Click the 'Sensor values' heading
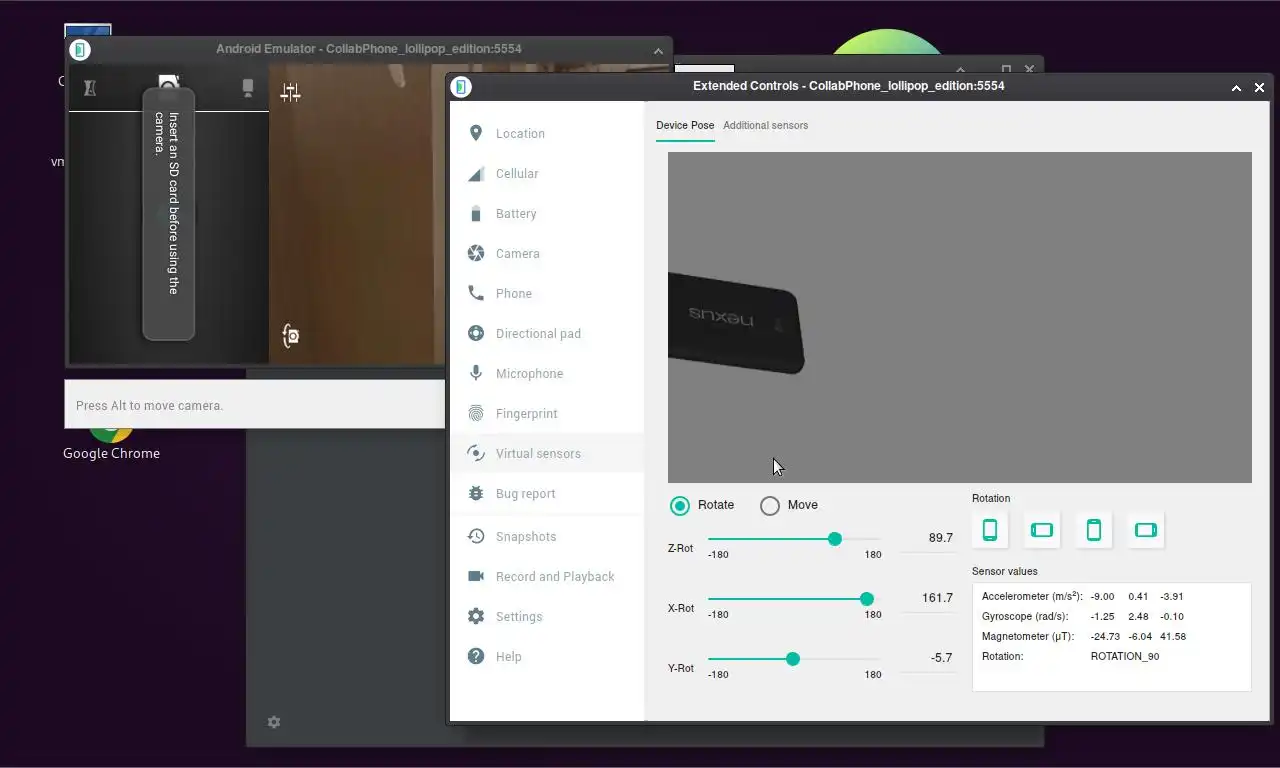 coord(1005,572)
